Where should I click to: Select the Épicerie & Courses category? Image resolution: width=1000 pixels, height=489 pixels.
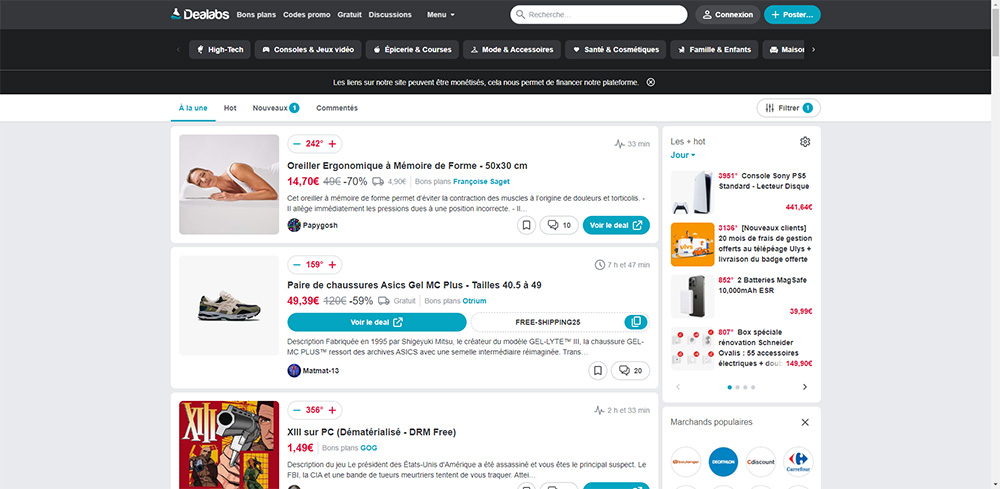pyautogui.click(x=412, y=50)
